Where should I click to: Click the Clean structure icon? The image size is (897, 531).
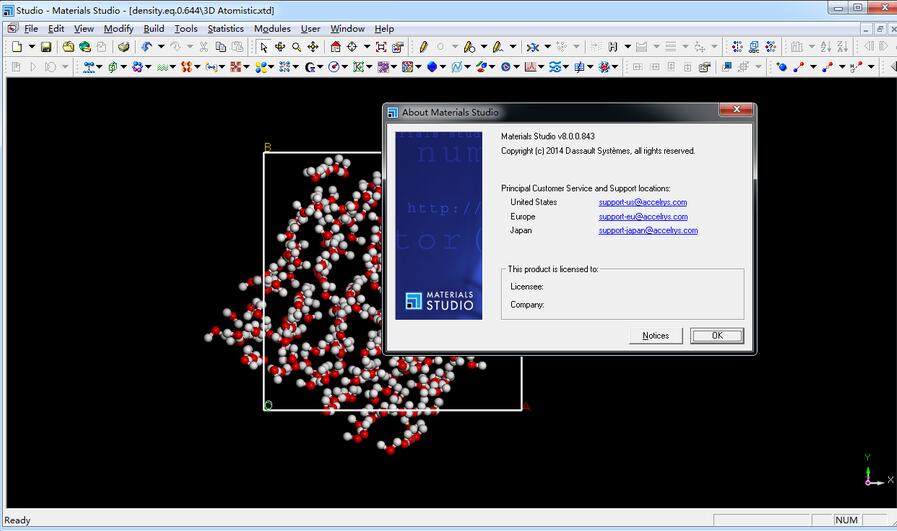click(x=533, y=47)
